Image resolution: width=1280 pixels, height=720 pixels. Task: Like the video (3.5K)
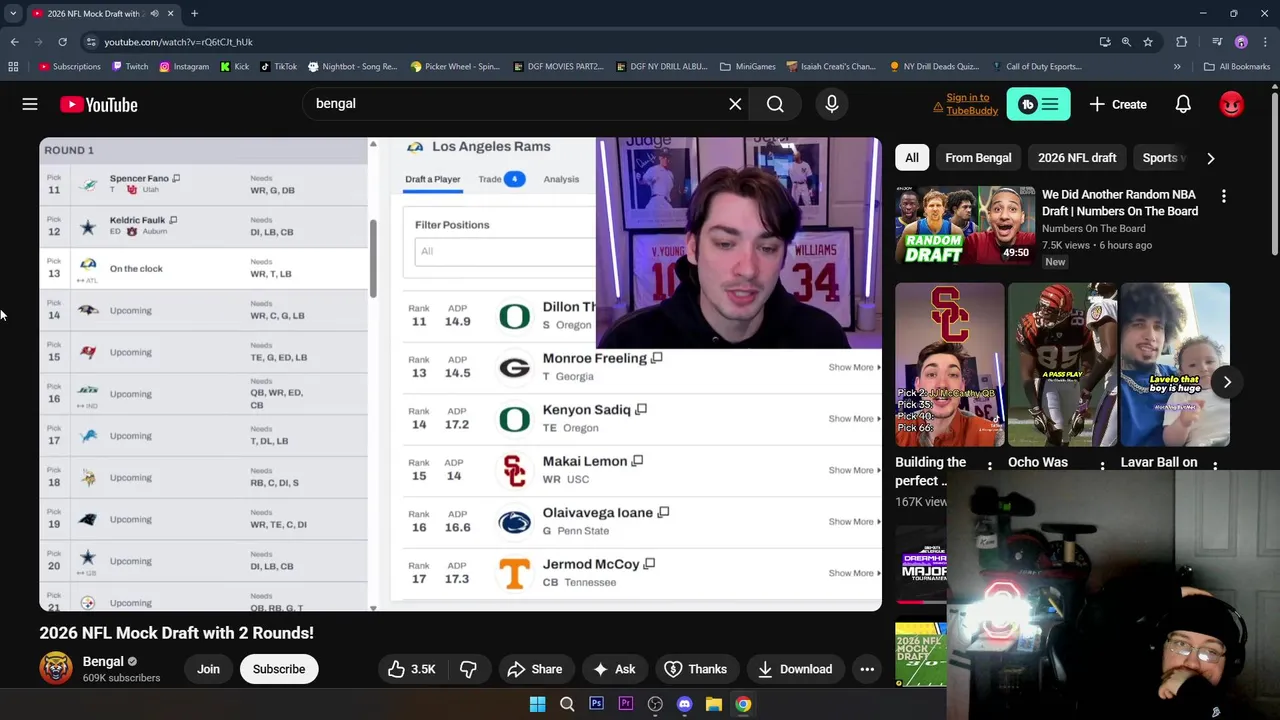coord(413,669)
